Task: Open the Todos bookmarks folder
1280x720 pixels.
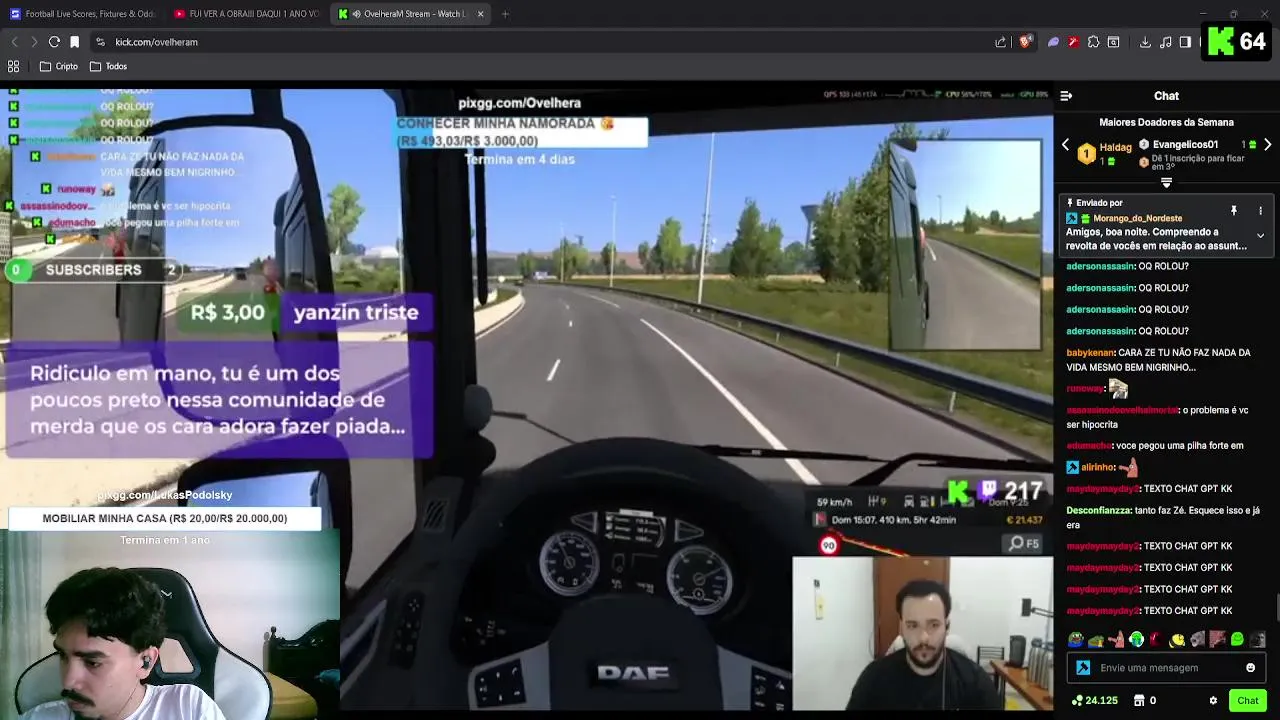Action: tap(108, 66)
